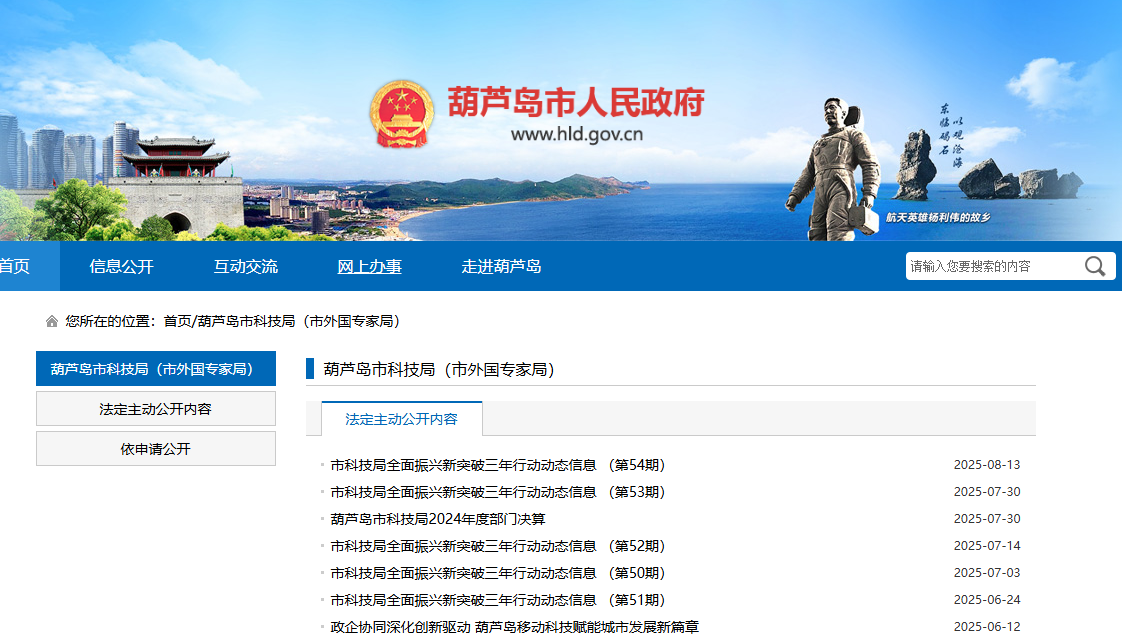The height and width of the screenshot is (637, 1122).
Task: Open the 第52期 动态信息 article
Action: coord(497,546)
